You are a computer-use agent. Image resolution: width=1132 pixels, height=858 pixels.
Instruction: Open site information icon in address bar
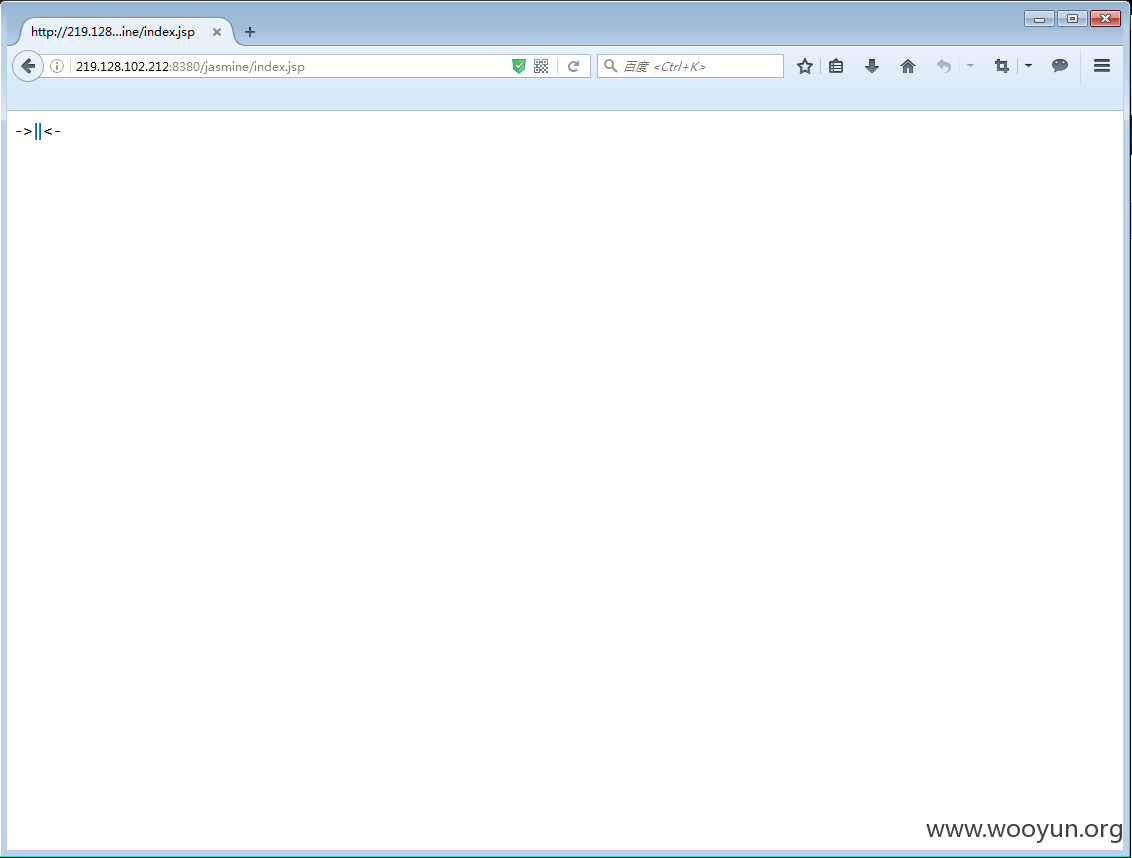click(x=57, y=66)
